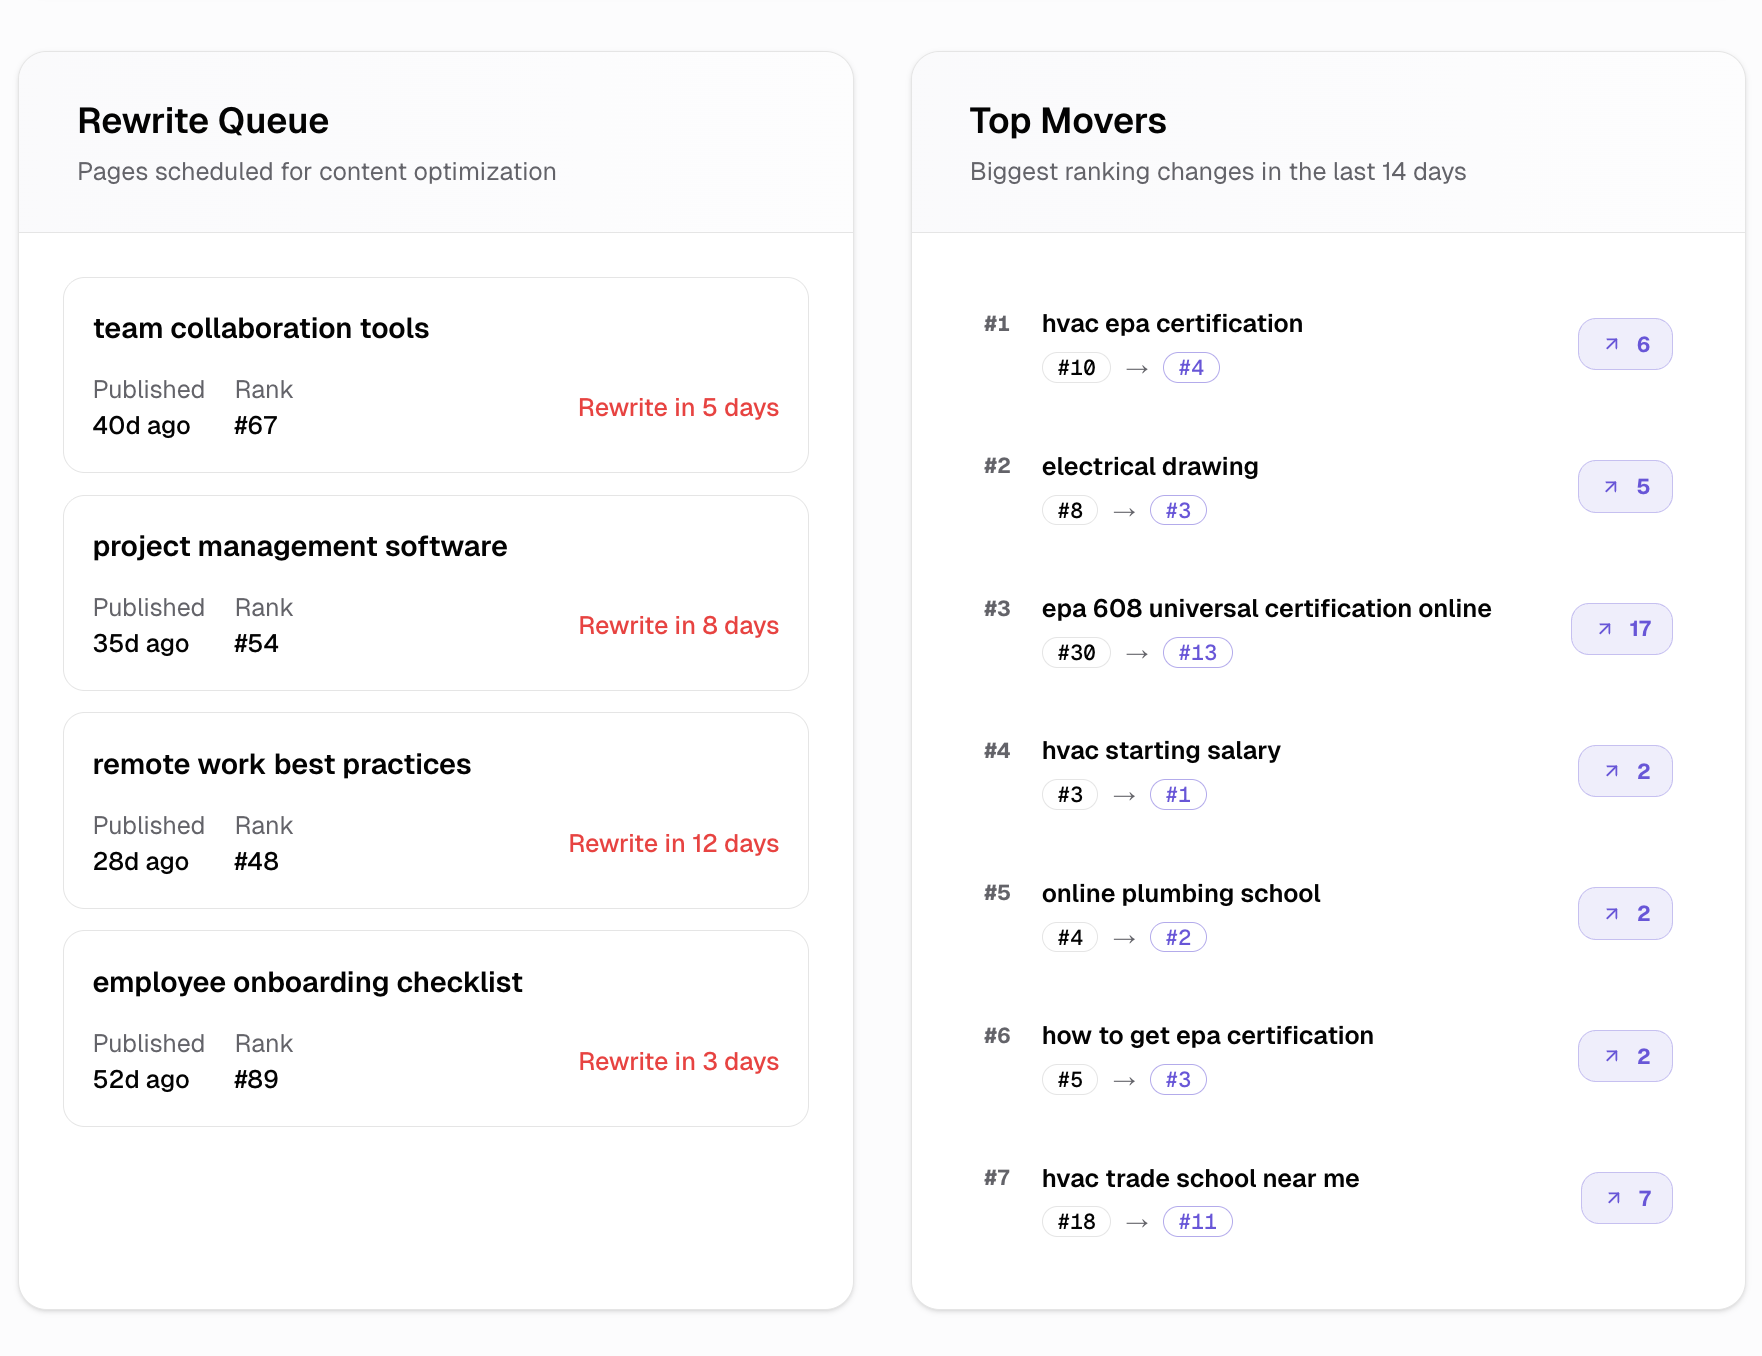Click the #11 rank pill for hvac trade school
The height and width of the screenshot is (1356, 1762).
click(x=1197, y=1222)
